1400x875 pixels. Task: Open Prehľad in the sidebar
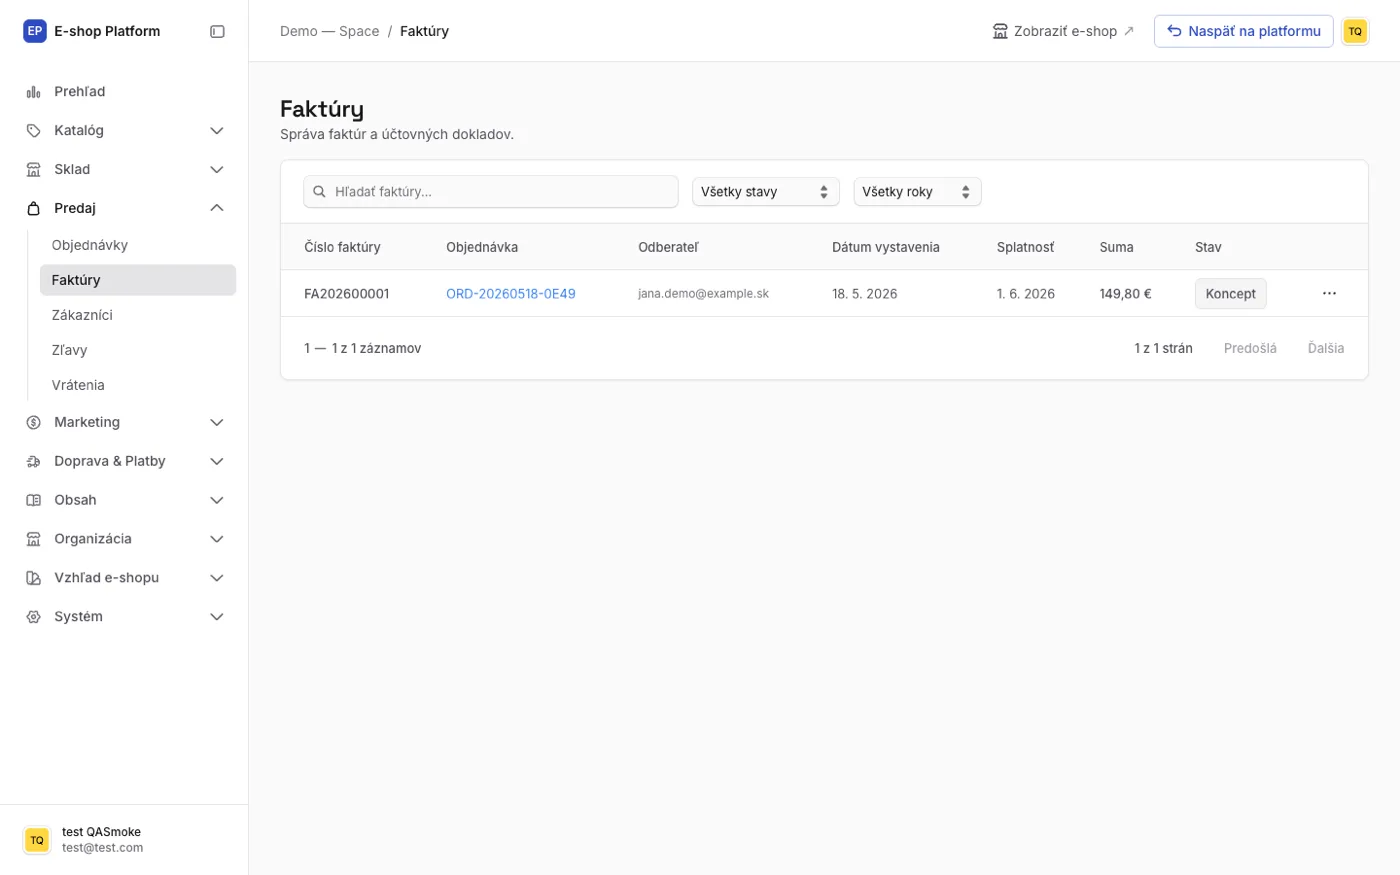click(125, 92)
